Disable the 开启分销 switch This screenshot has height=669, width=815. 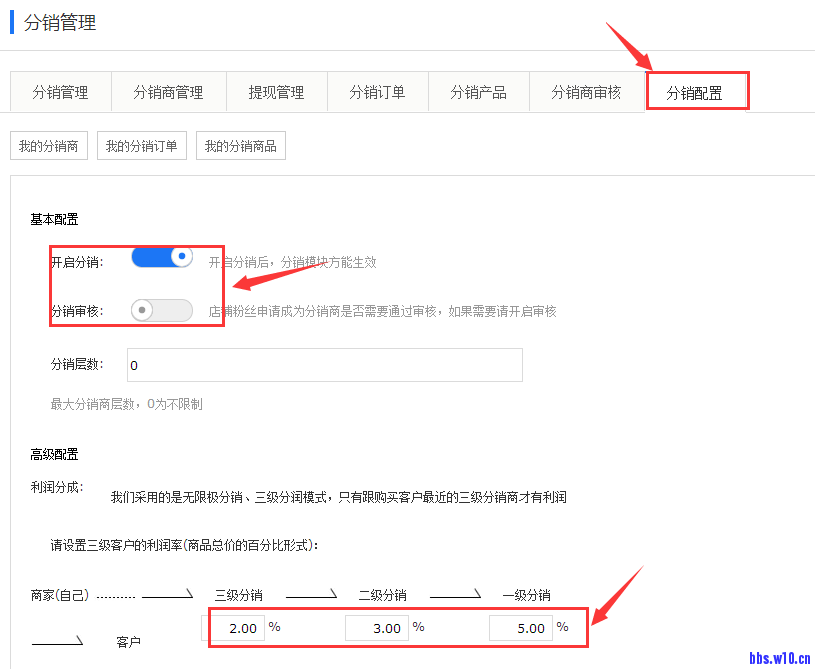coord(162,258)
